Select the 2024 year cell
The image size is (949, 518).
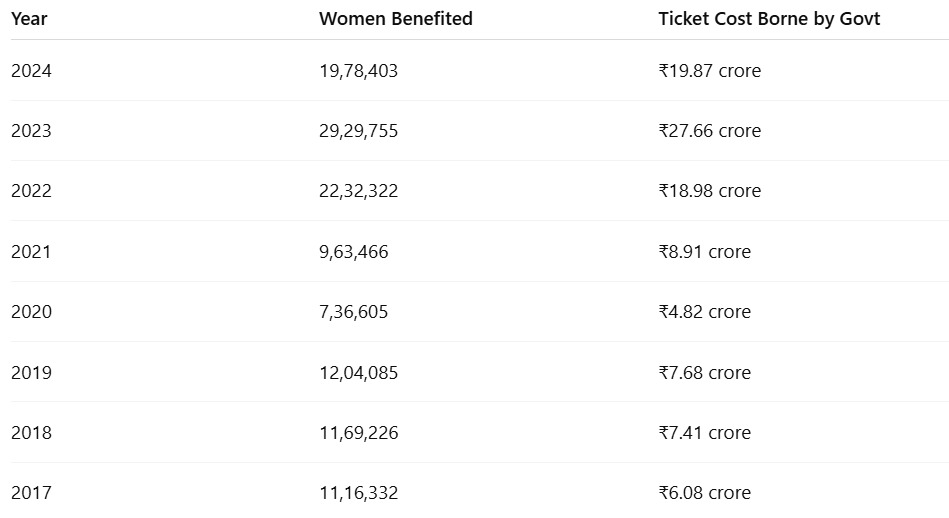pyautogui.click(x=31, y=71)
